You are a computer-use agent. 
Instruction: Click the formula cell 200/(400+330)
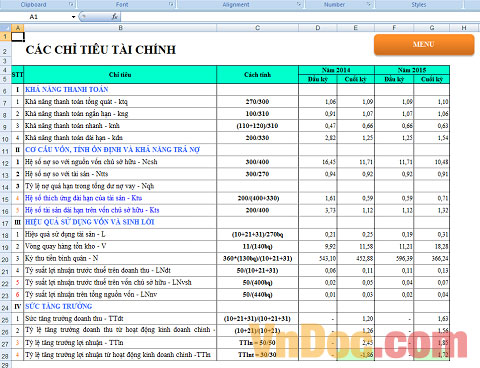coord(258,198)
